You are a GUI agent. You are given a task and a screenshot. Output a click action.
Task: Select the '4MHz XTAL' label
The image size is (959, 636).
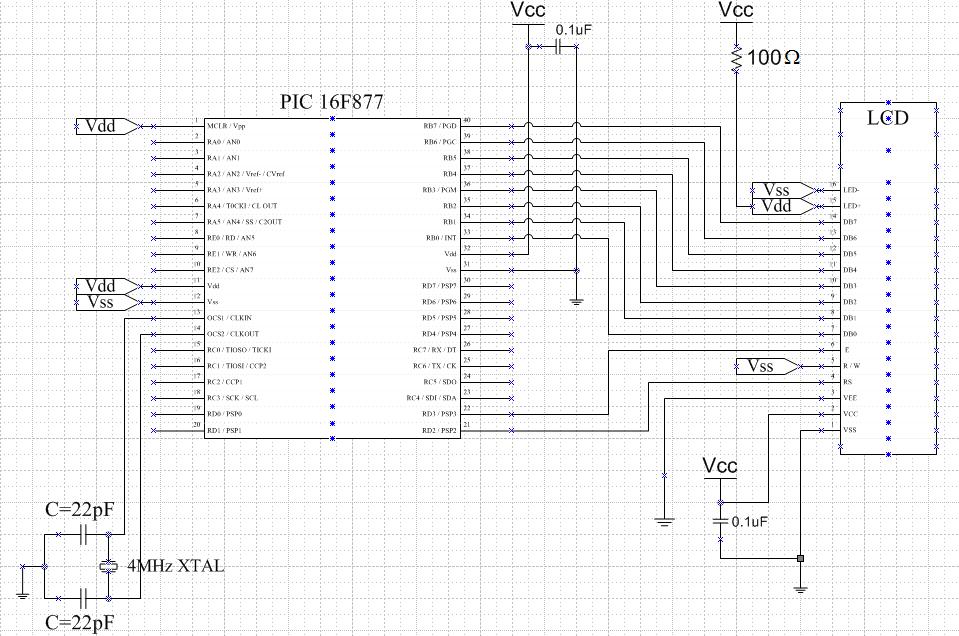click(x=176, y=566)
